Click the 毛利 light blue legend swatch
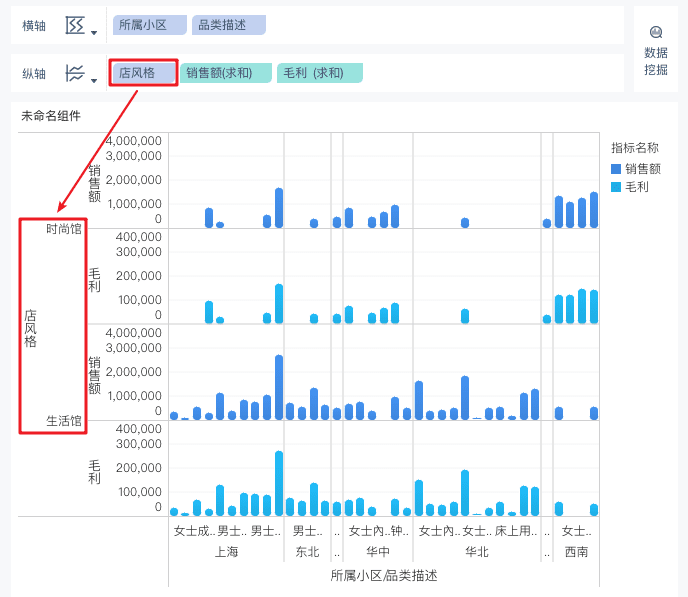 click(616, 187)
